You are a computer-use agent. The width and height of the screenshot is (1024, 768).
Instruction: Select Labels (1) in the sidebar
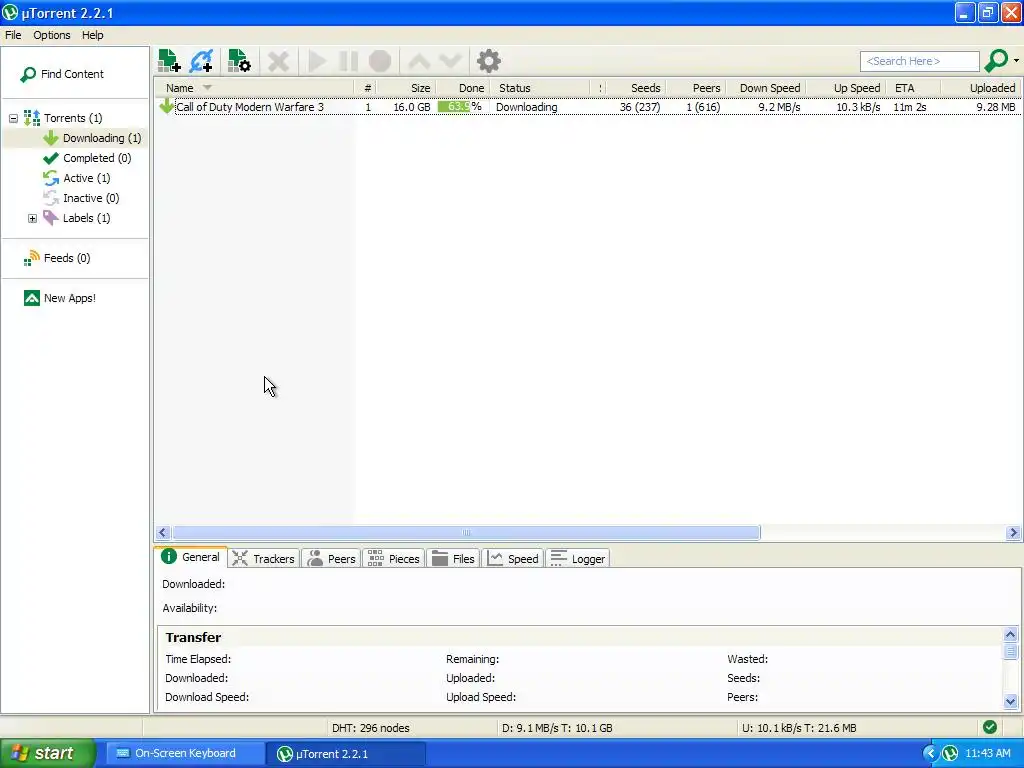click(x=76, y=218)
